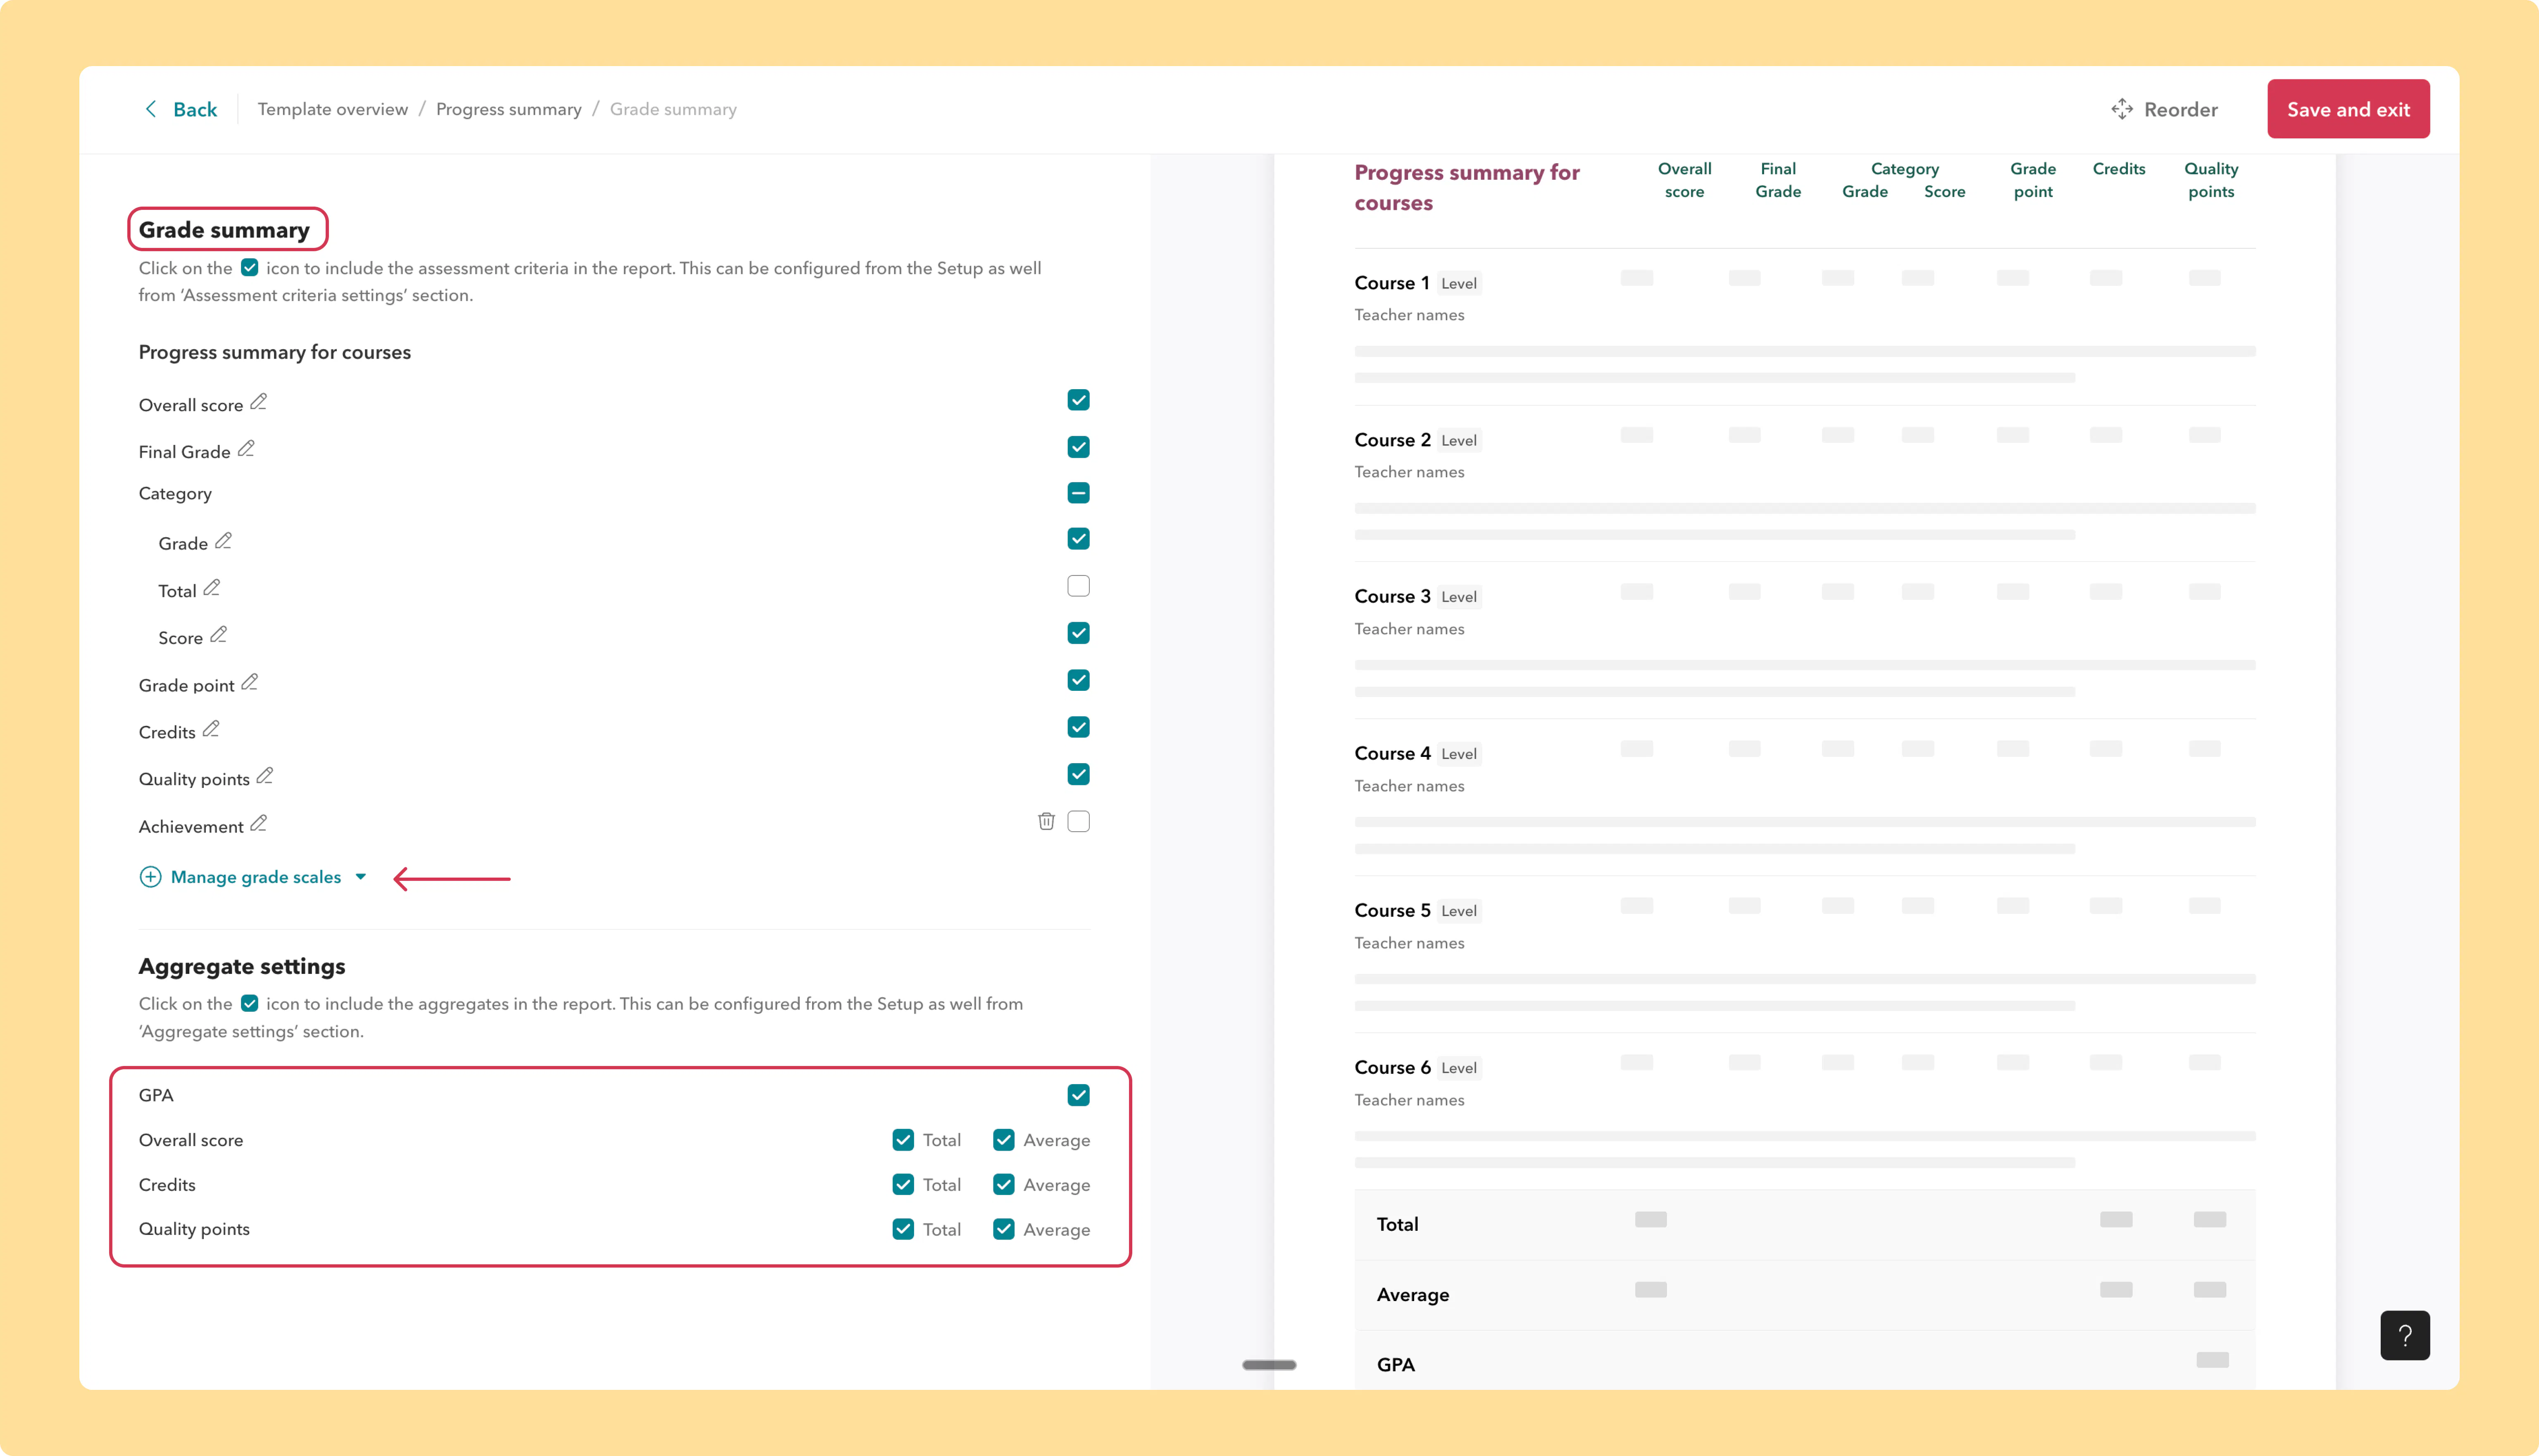Click the Reorder move icon
The width and height of the screenshot is (2539, 1456).
point(2121,109)
